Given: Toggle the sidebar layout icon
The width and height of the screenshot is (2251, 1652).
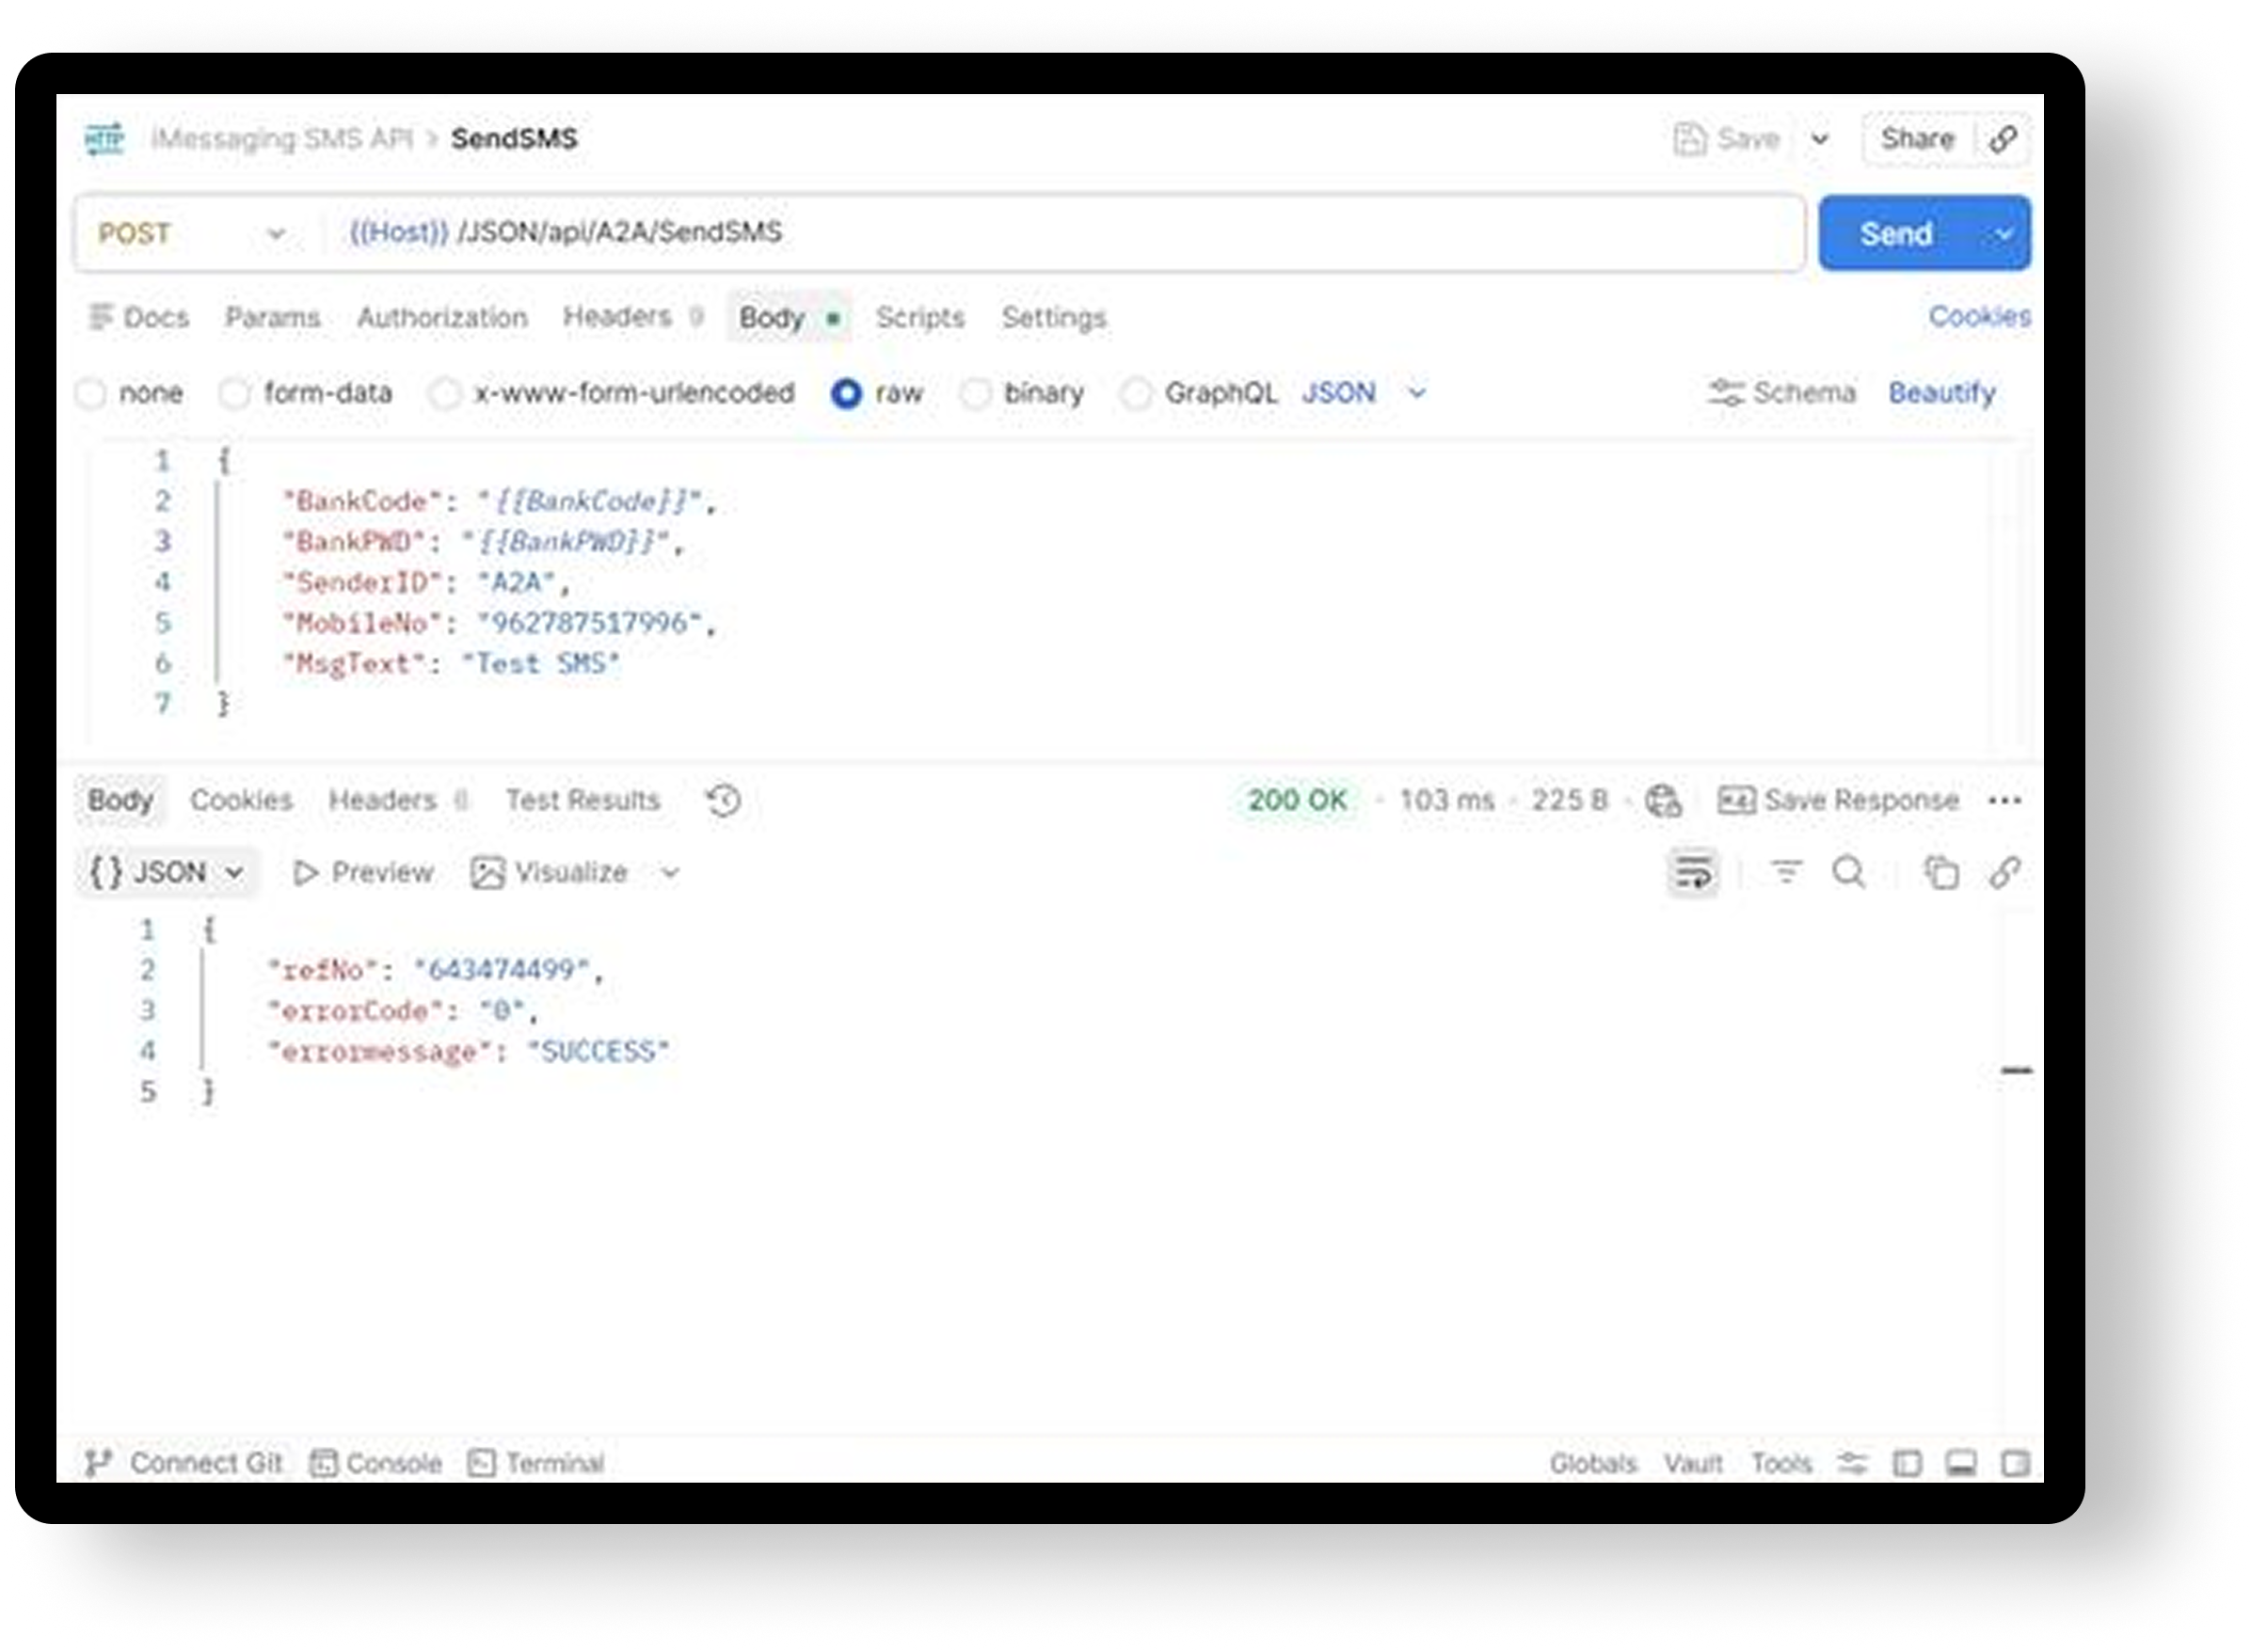Looking at the screenshot, I should click(x=1907, y=1463).
